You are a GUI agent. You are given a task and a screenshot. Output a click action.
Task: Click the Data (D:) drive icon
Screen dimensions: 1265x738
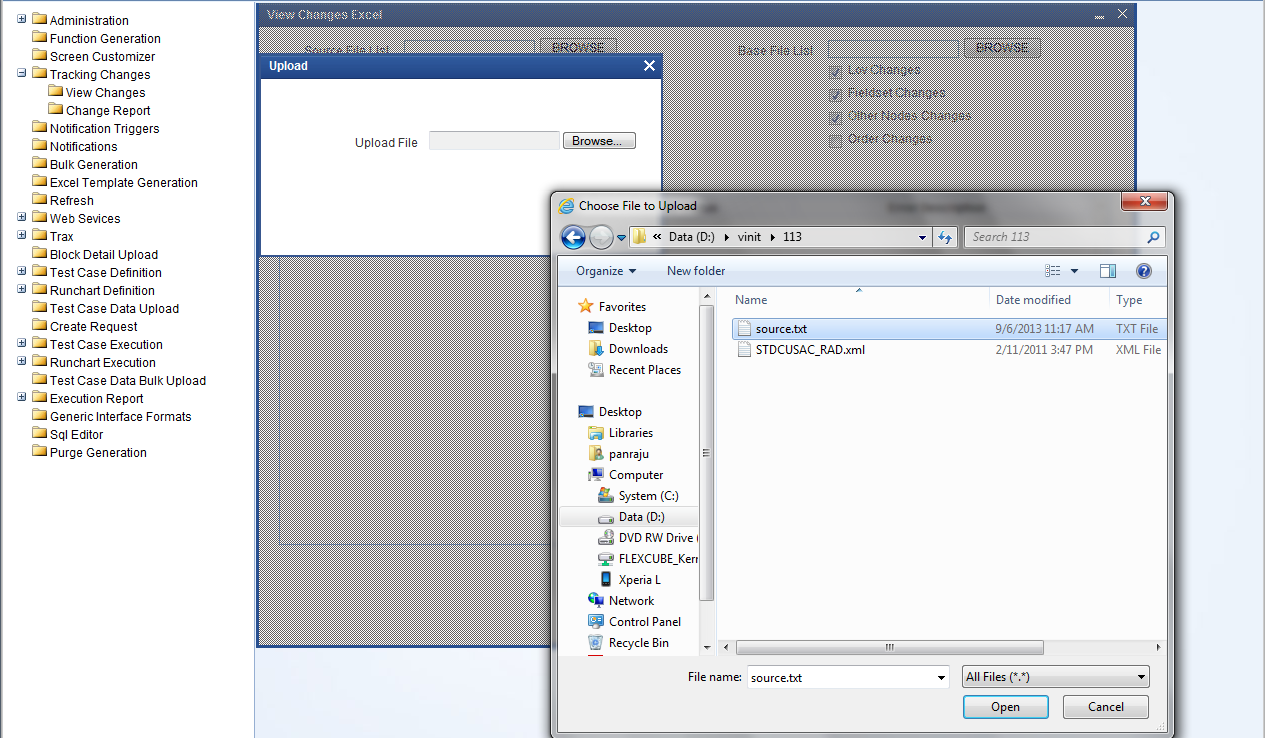pos(605,517)
